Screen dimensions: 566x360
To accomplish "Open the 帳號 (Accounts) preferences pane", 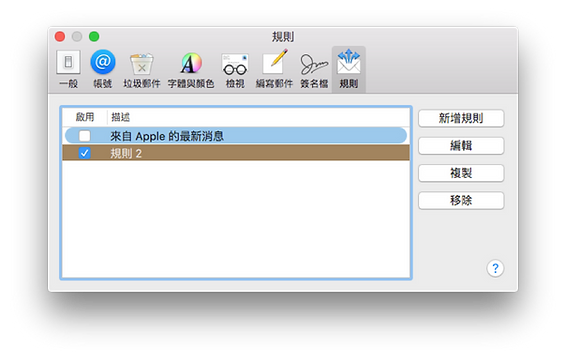I will pyautogui.click(x=103, y=69).
